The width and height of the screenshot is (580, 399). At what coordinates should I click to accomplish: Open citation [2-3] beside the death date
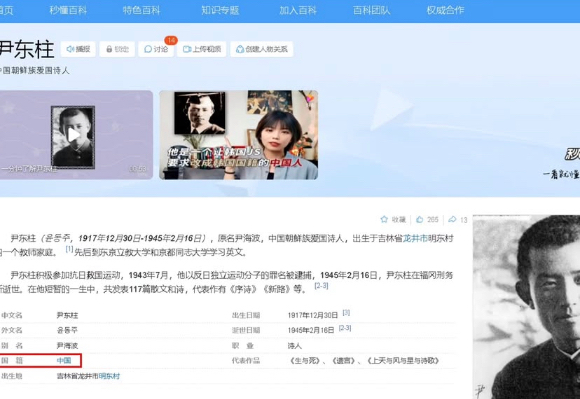pos(345,328)
